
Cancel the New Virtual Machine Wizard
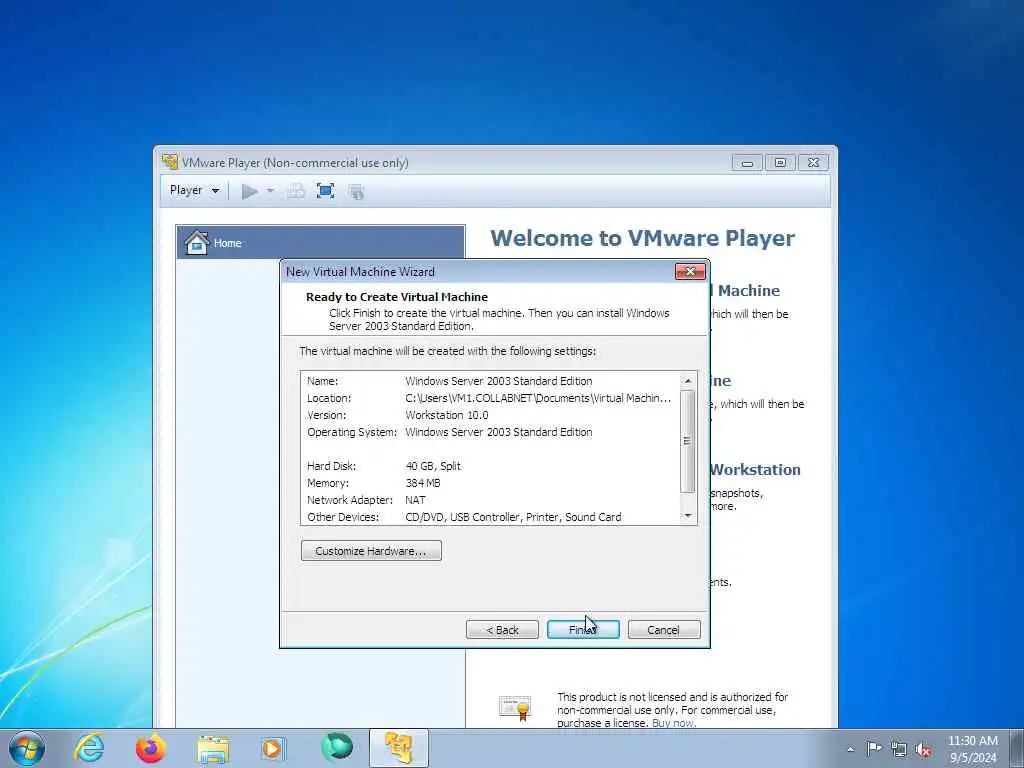click(x=664, y=630)
